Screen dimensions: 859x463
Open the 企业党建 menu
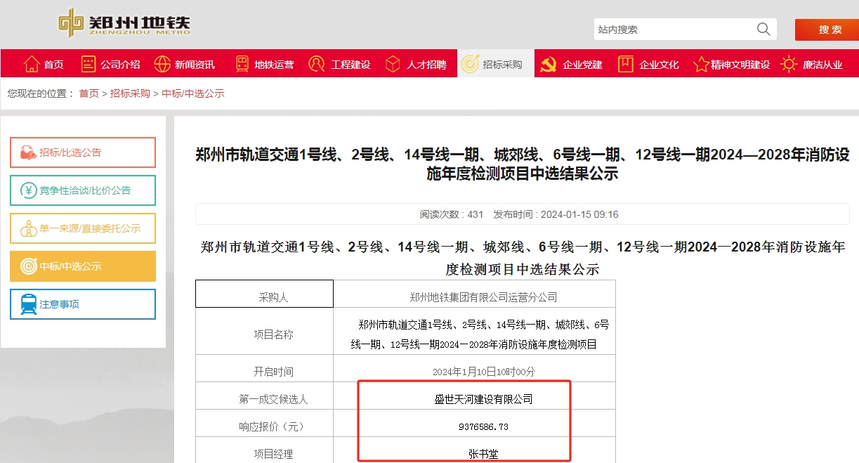pos(571,64)
